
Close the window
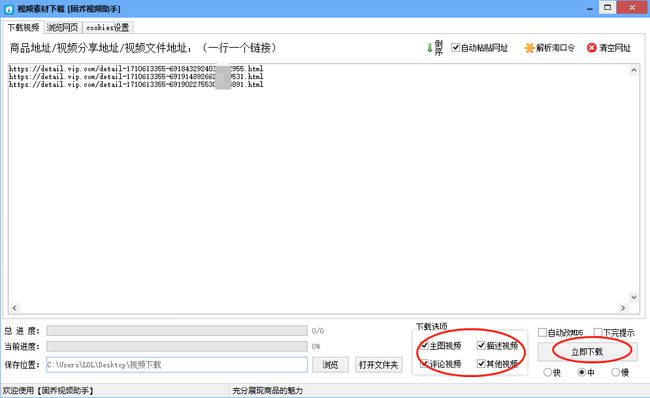coord(632,8)
